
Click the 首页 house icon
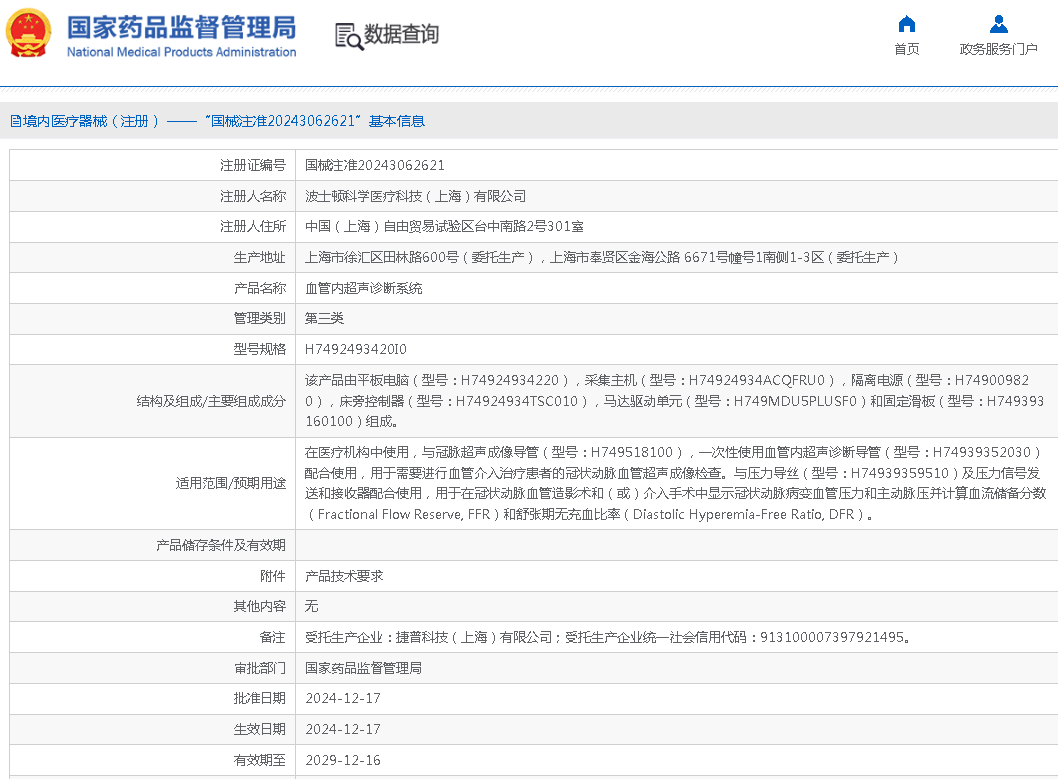point(907,24)
